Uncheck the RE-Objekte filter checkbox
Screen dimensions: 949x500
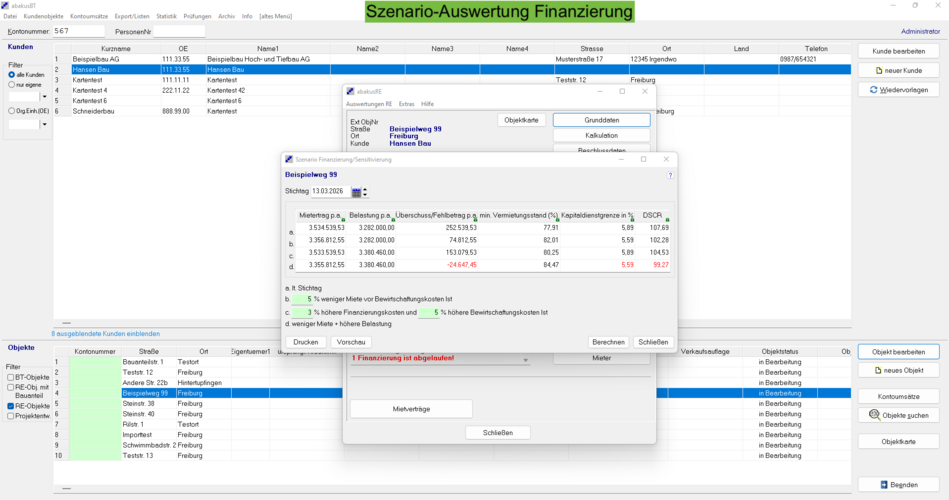11,406
